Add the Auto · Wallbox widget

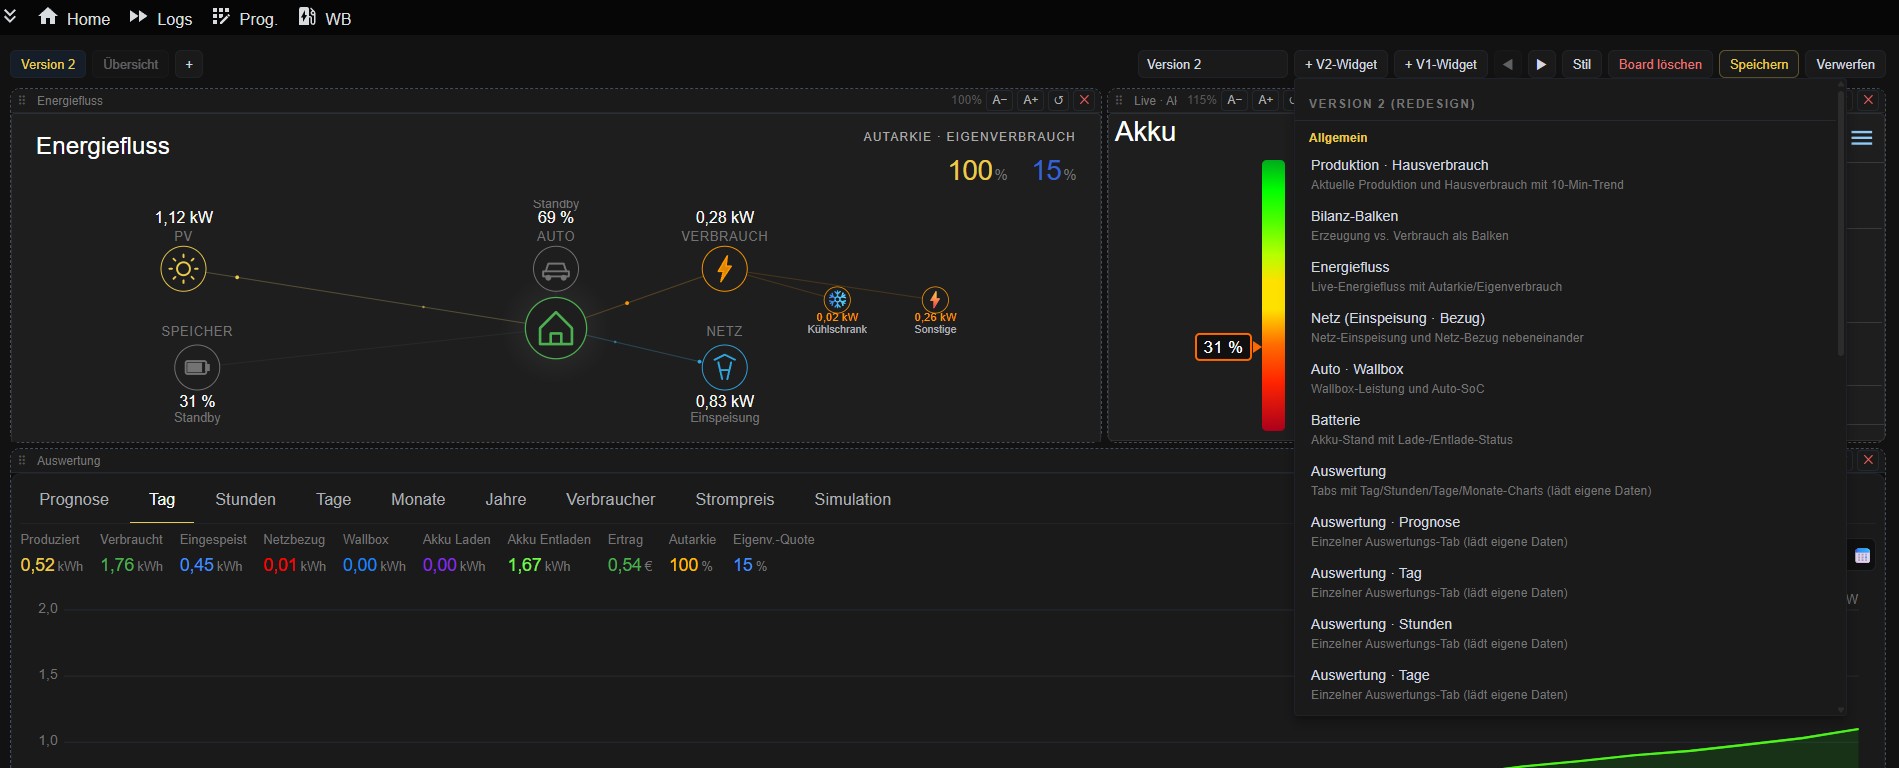(1566, 378)
